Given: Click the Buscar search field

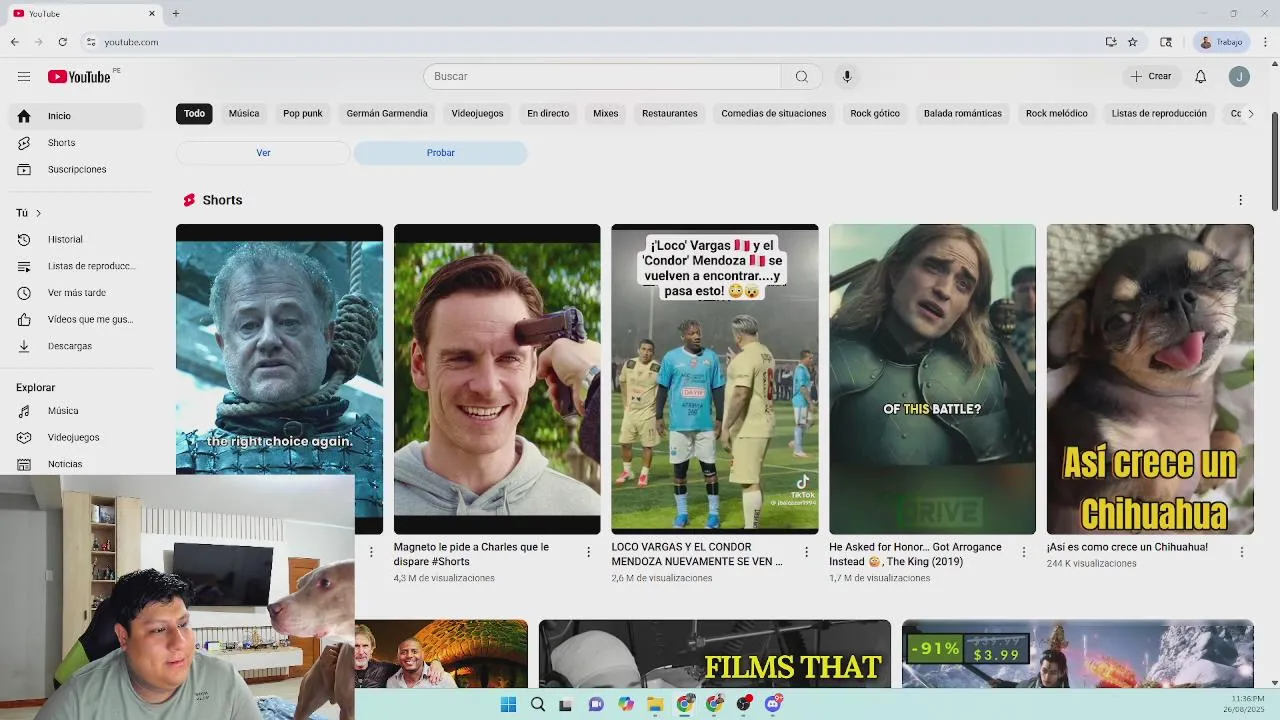Looking at the screenshot, I should tap(602, 76).
